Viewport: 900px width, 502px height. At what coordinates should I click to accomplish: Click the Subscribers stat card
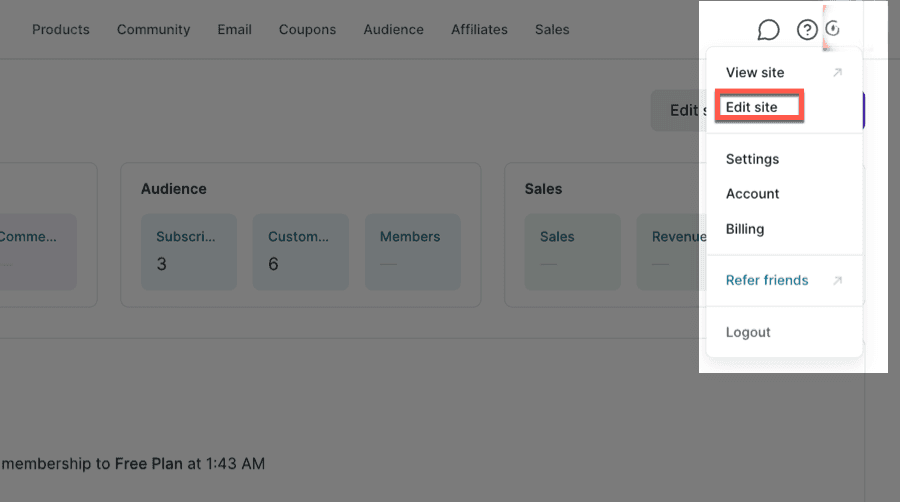[x=189, y=252]
